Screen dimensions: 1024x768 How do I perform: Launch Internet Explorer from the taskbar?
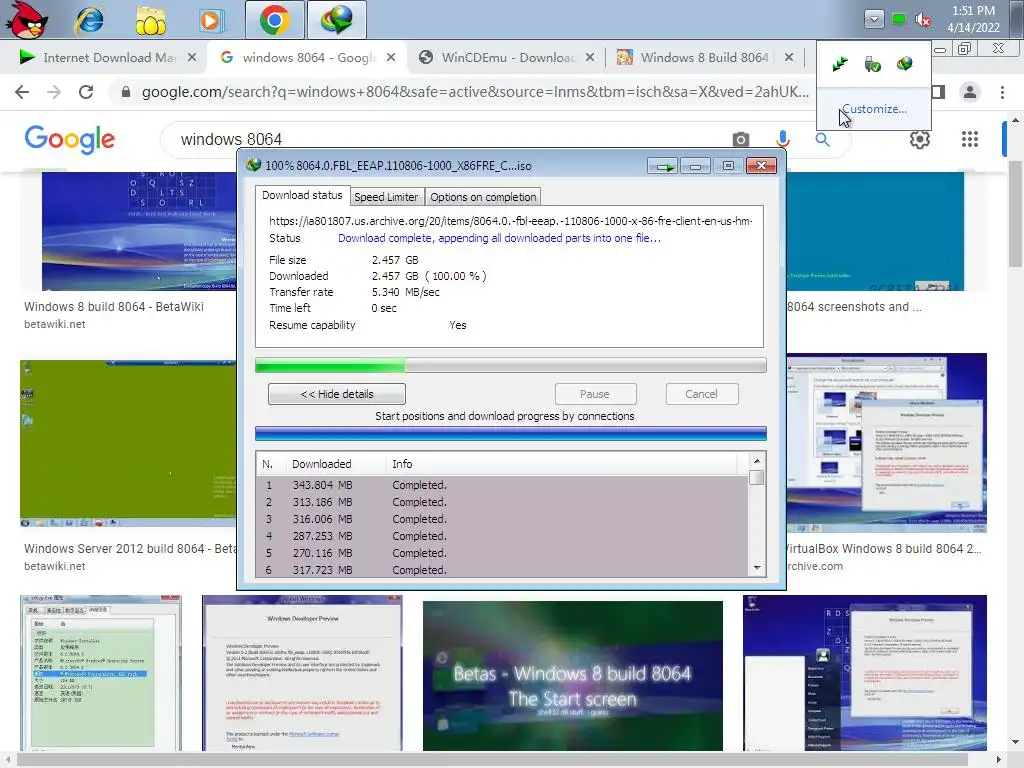tap(89, 20)
